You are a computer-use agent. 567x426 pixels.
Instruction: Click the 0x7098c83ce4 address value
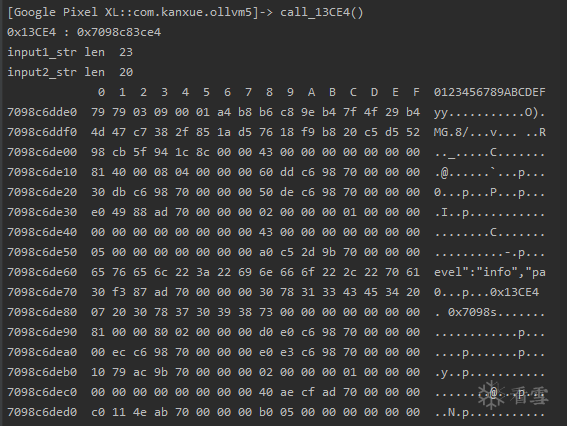click(x=119, y=32)
